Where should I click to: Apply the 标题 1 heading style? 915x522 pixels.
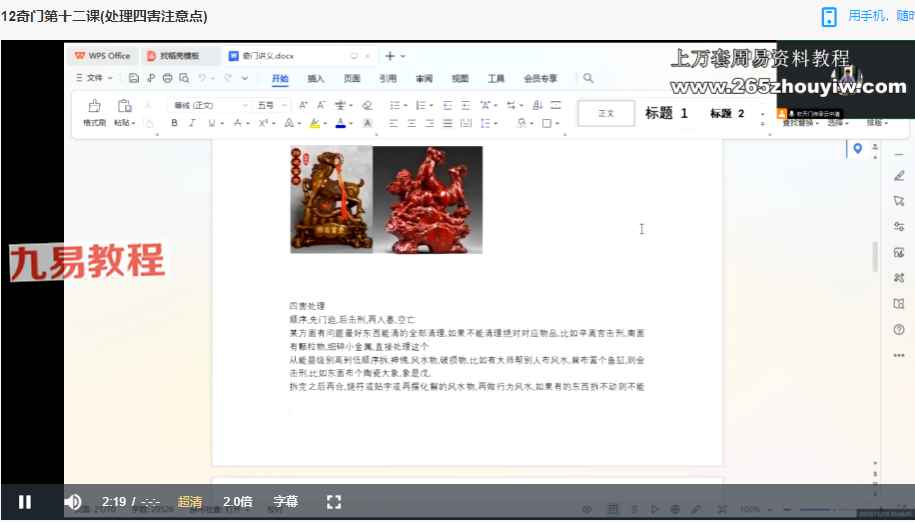click(x=666, y=113)
